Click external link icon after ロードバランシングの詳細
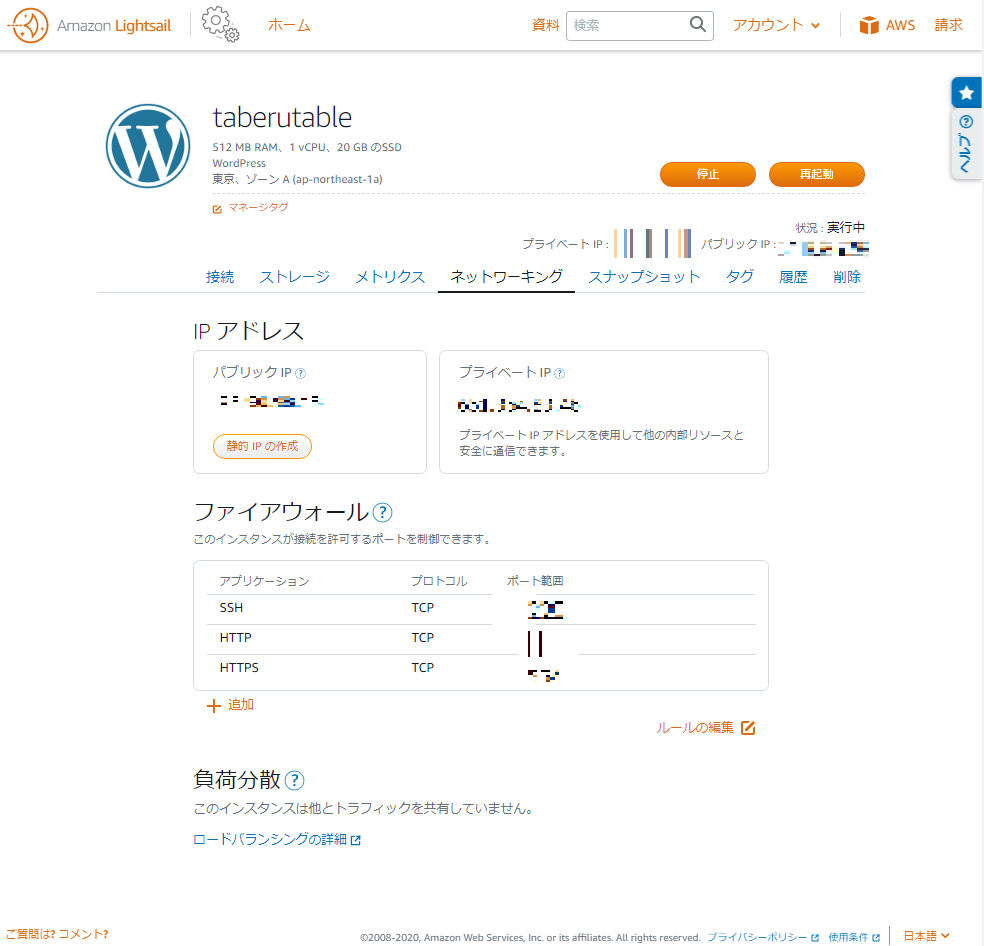The width and height of the screenshot is (984, 946). tap(356, 840)
